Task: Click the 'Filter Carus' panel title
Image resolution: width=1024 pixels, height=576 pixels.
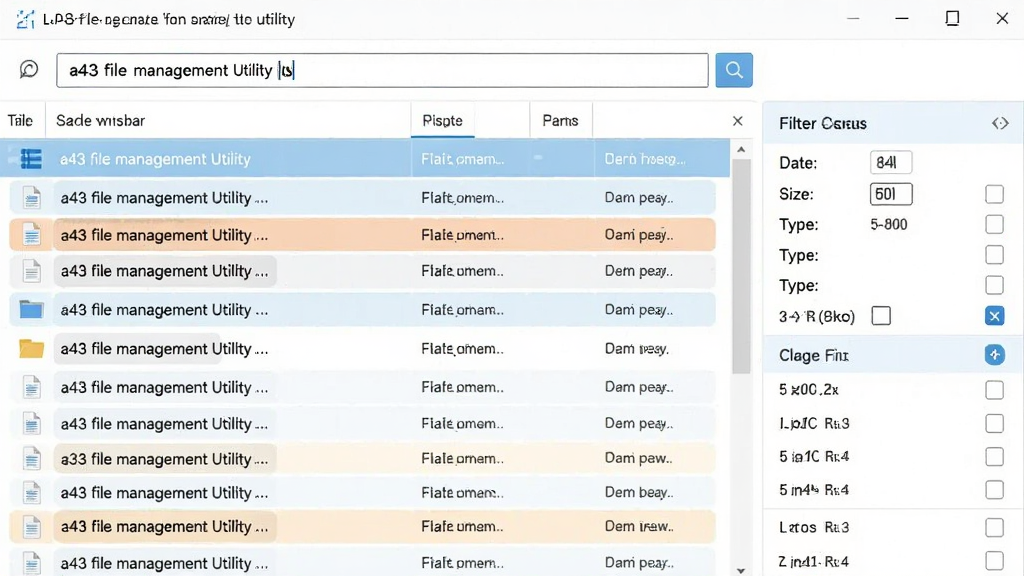Action: click(x=822, y=123)
